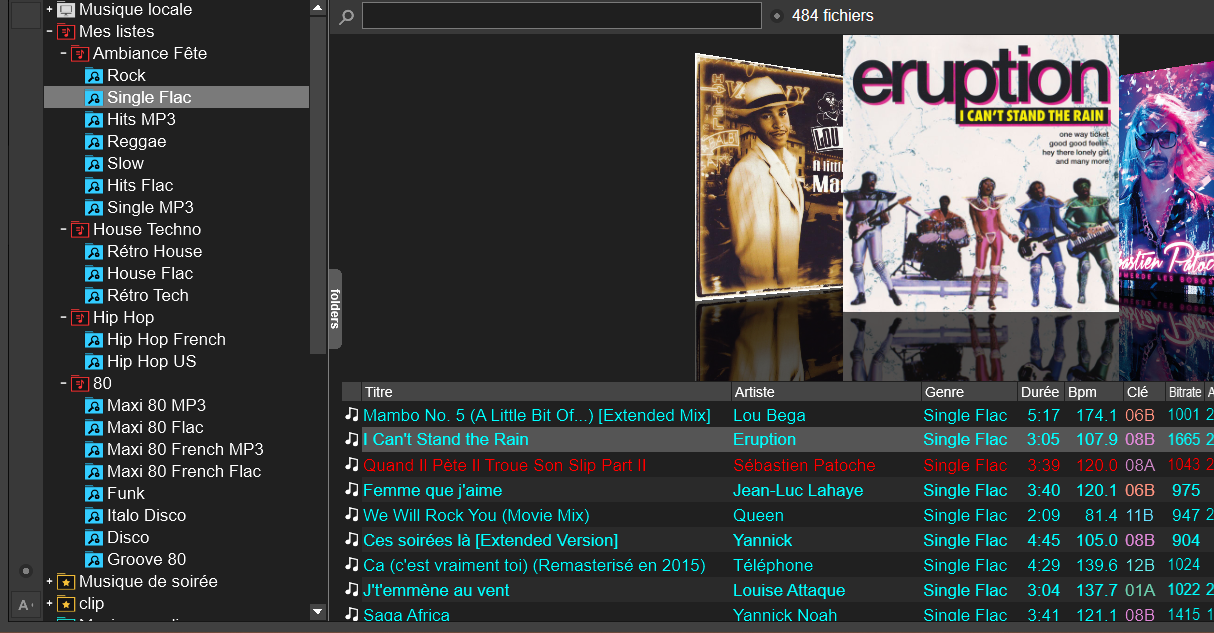The height and width of the screenshot is (633, 1214).
Task: Click the round dot button in left strip
Action: (26, 571)
